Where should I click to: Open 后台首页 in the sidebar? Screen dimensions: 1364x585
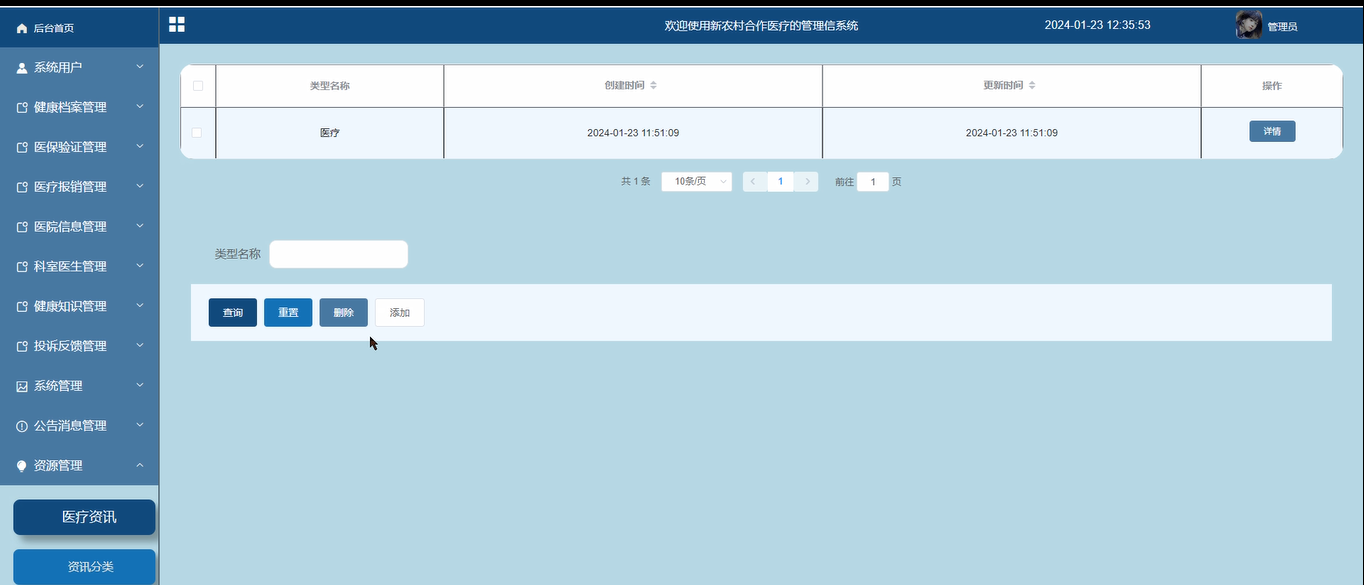[79, 28]
